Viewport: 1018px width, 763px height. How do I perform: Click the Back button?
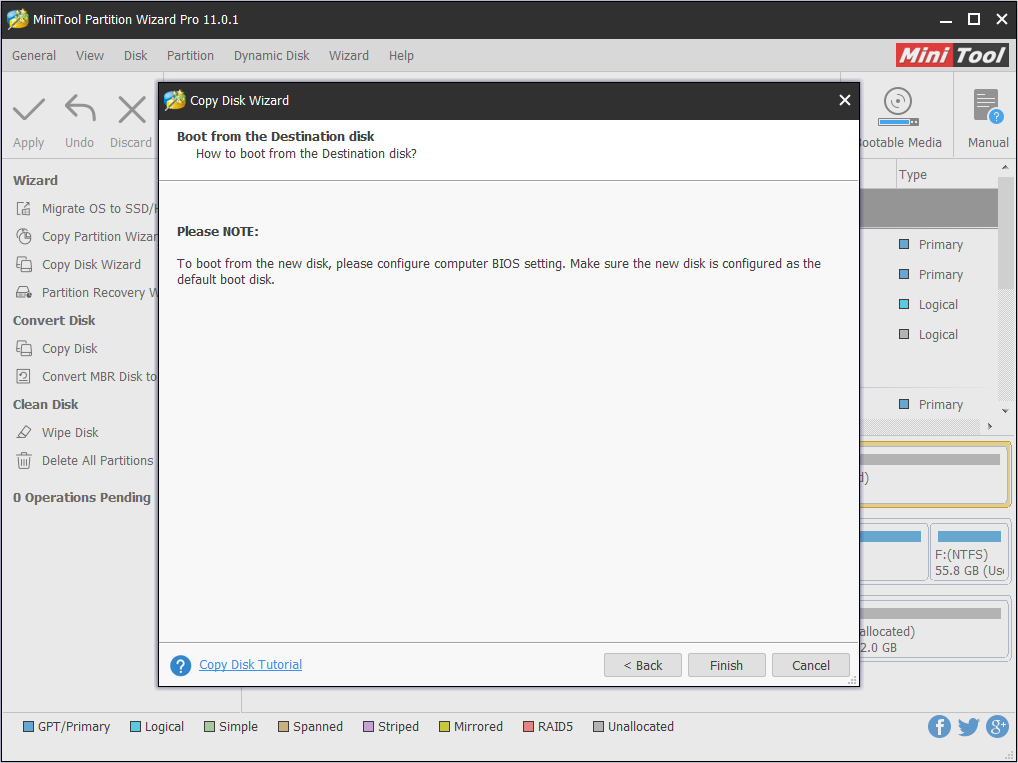643,665
